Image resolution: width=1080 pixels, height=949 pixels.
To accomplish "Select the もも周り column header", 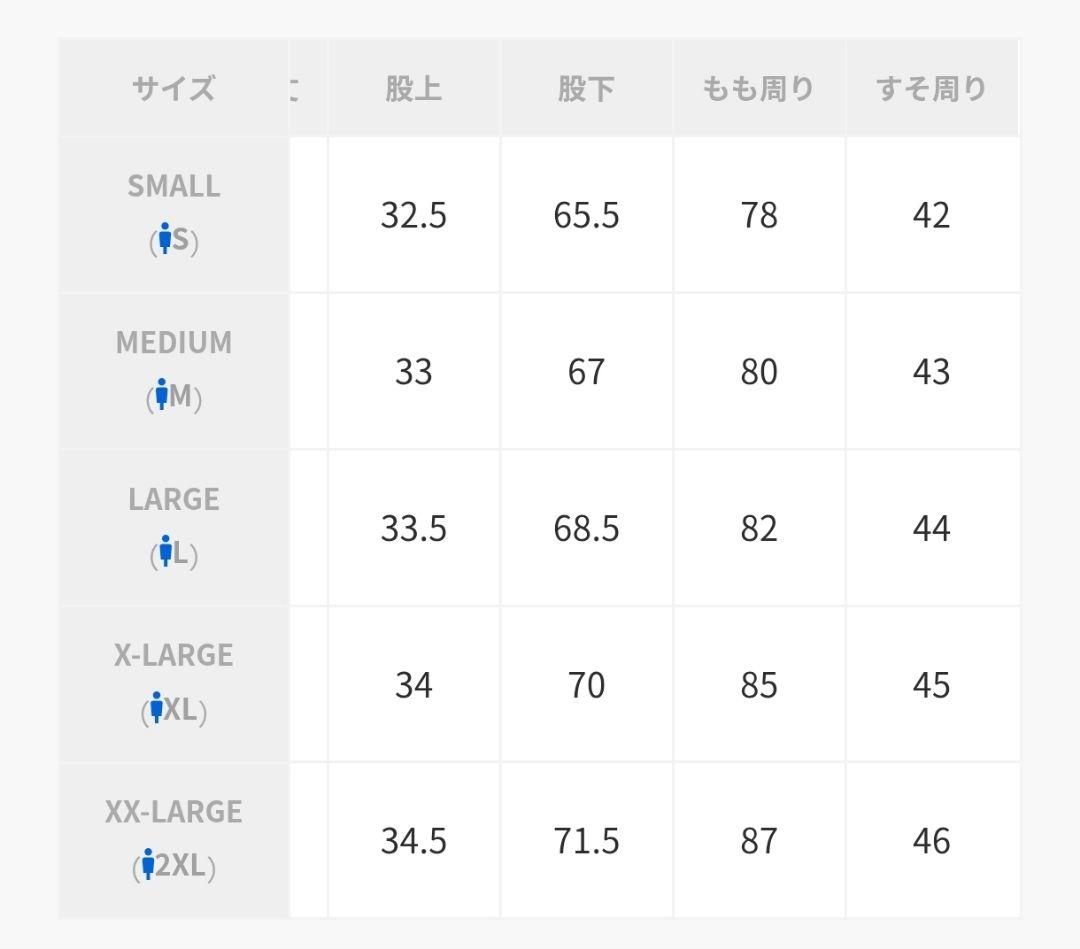I will click(758, 89).
